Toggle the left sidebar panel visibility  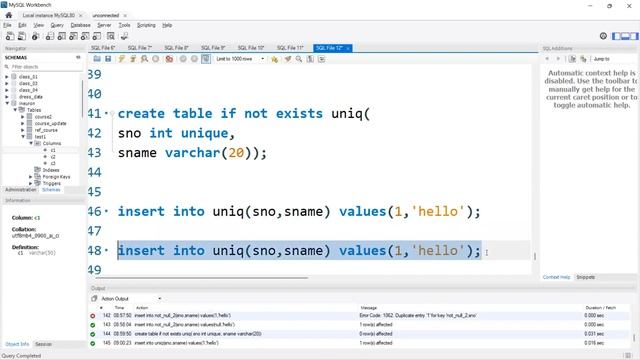tap(616, 36)
